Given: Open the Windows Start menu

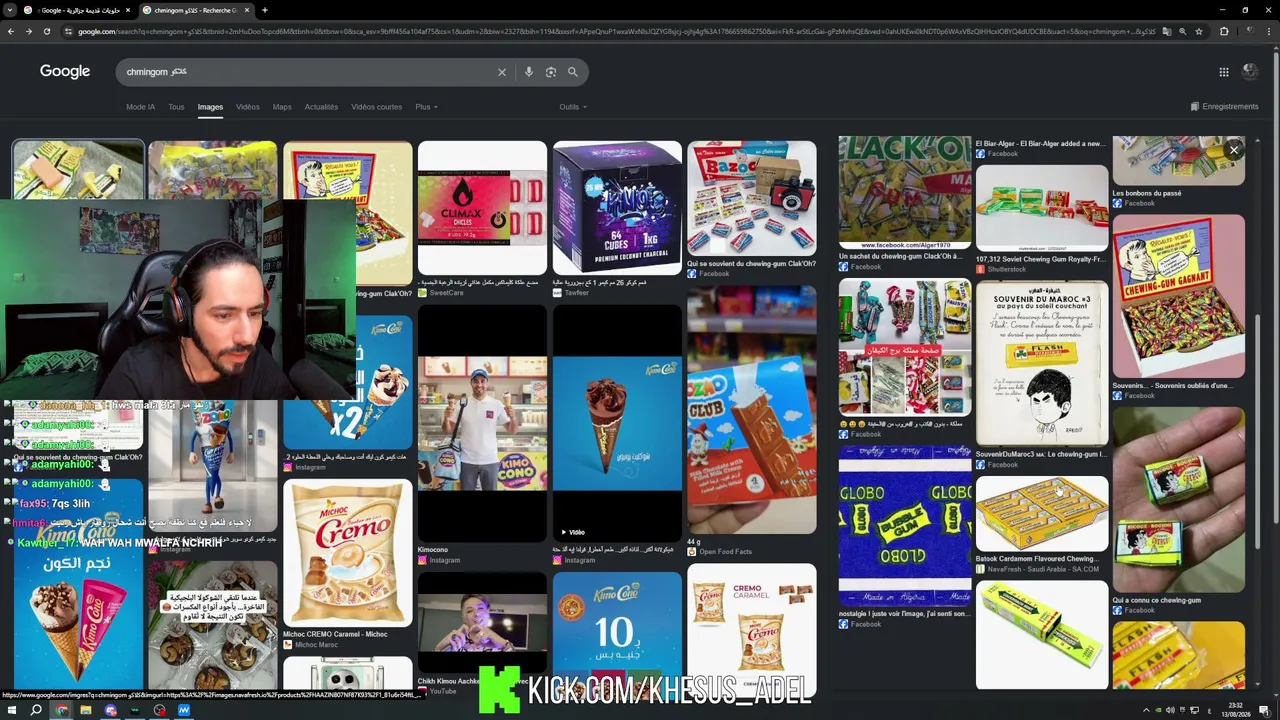Looking at the screenshot, I should (x=11, y=710).
